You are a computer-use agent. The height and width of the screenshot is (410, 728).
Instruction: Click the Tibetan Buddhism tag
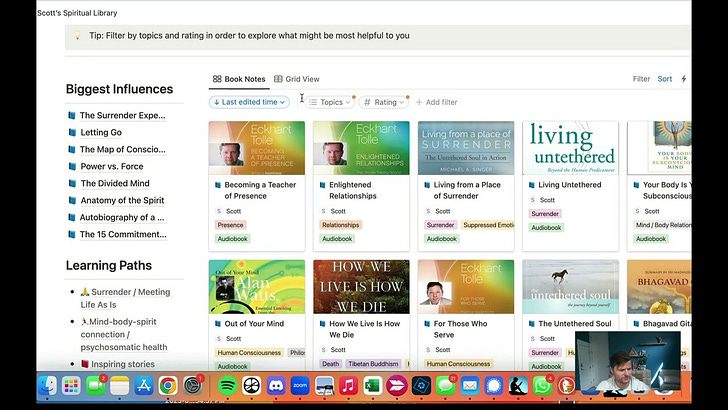pos(373,364)
